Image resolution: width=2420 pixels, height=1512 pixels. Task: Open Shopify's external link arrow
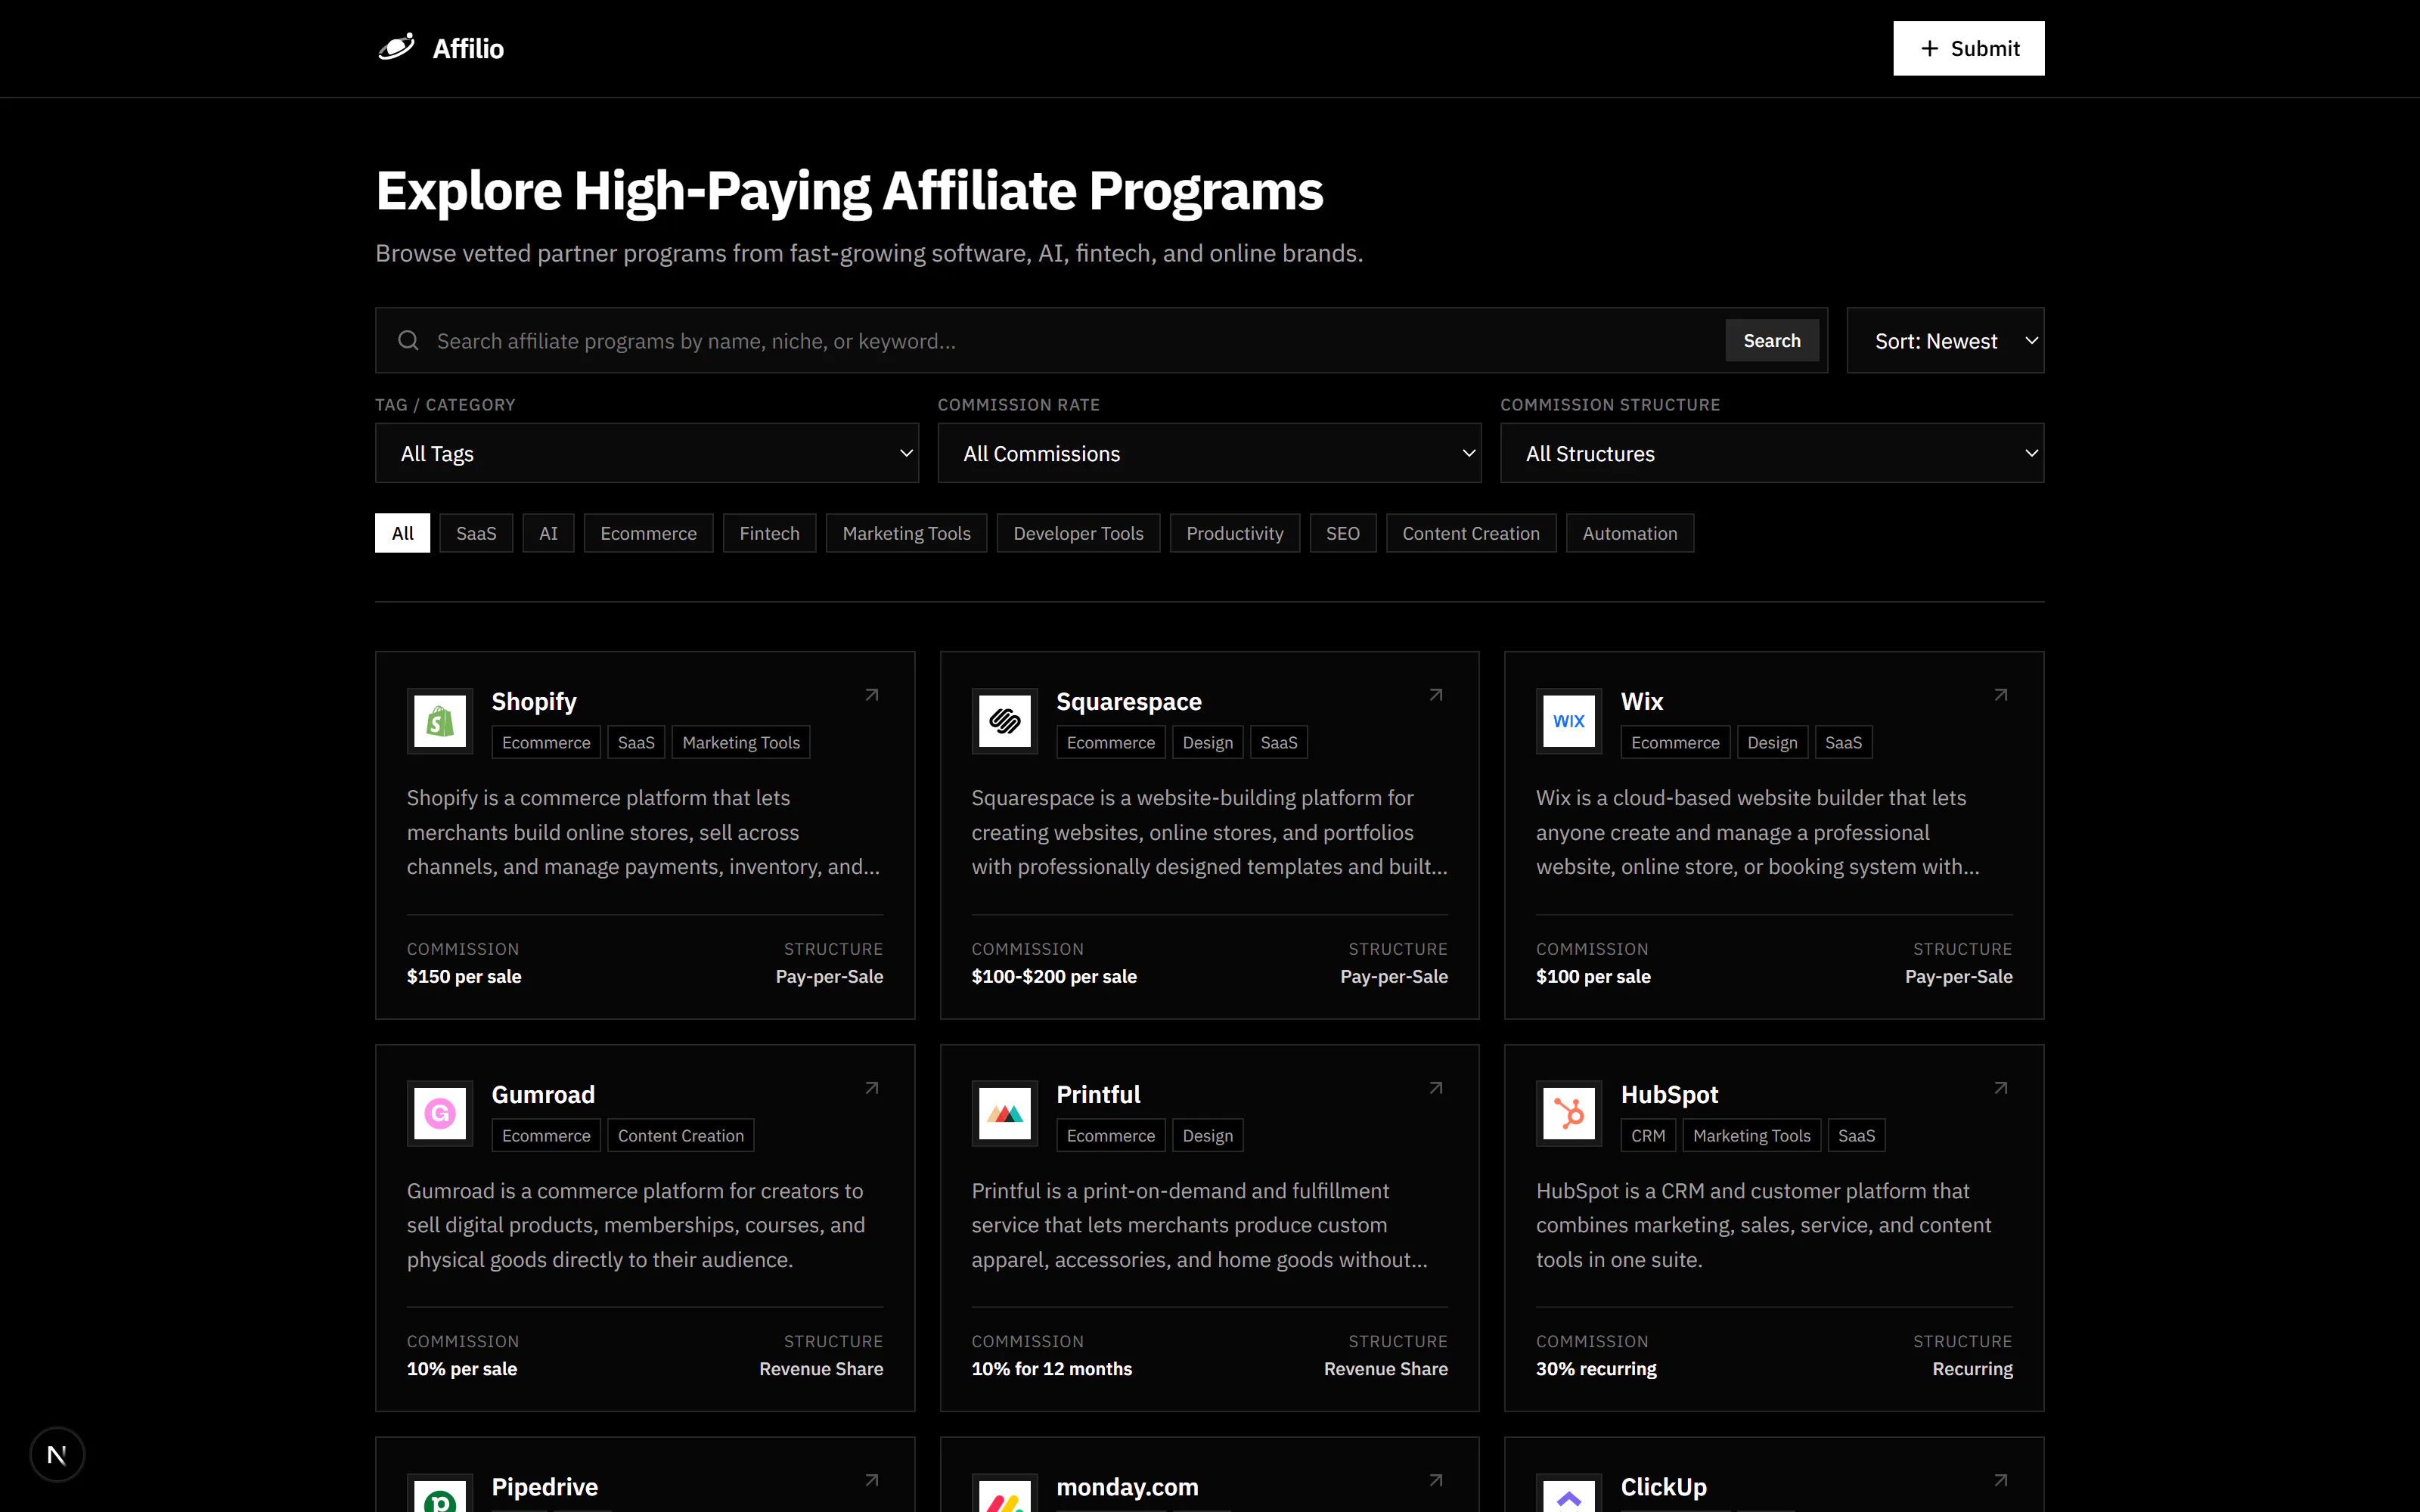point(871,695)
